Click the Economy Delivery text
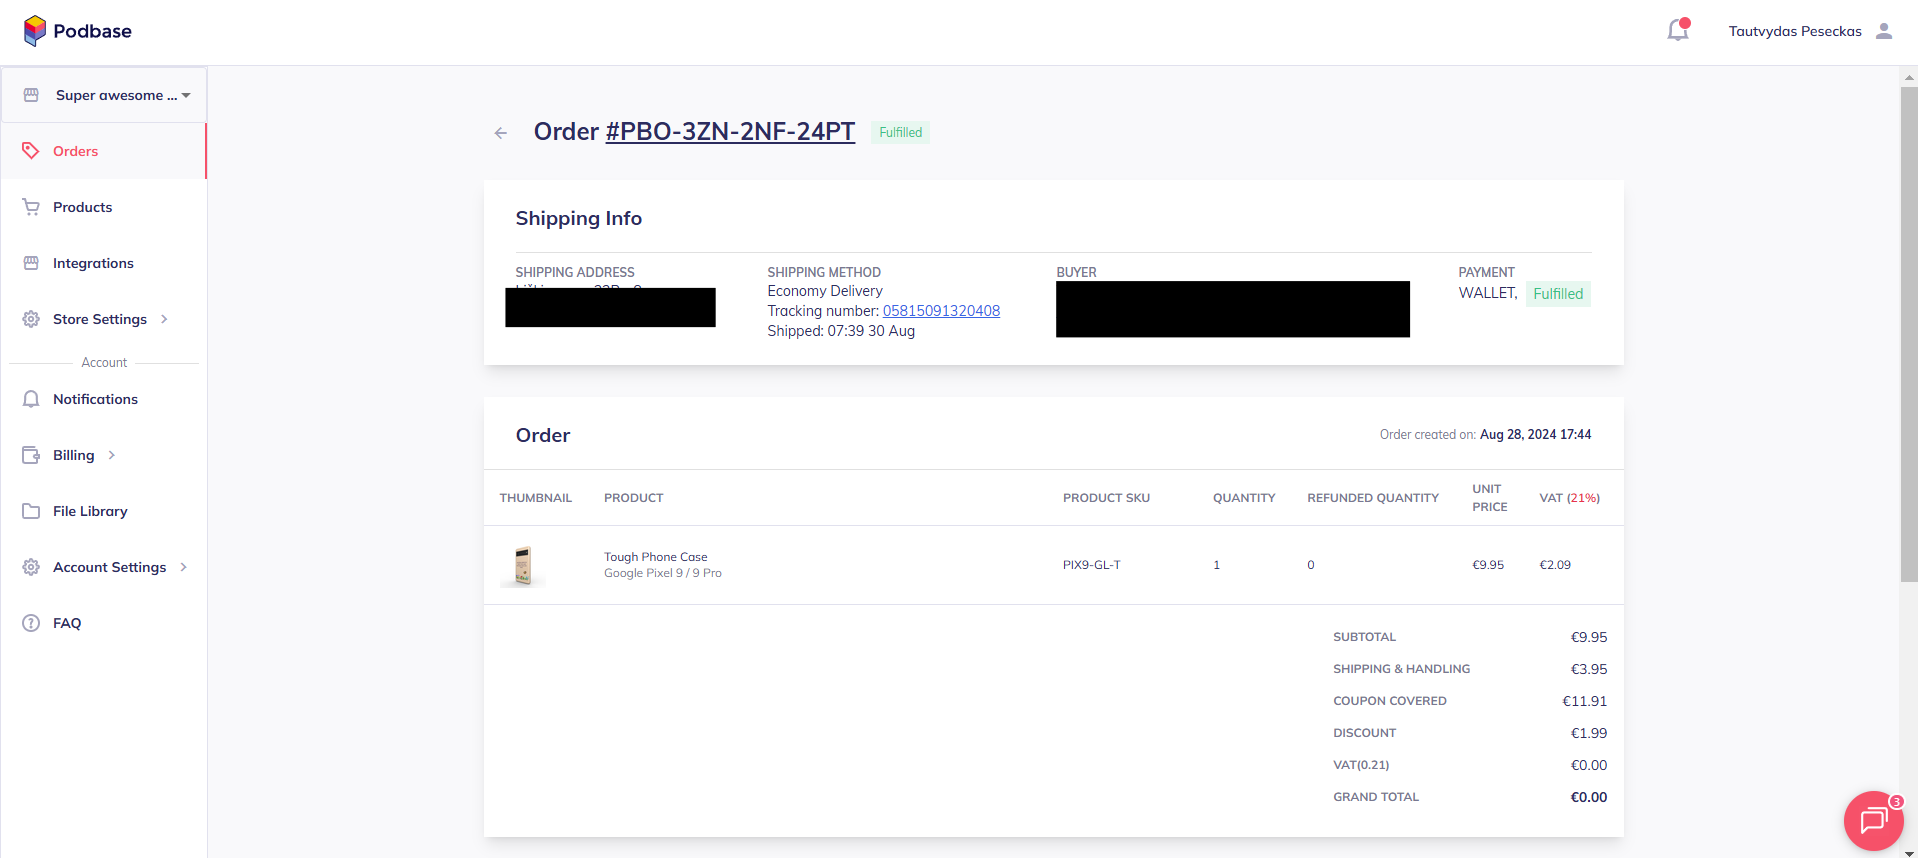Viewport: 1918px width, 858px height. pyautogui.click(x=825, y=291)
